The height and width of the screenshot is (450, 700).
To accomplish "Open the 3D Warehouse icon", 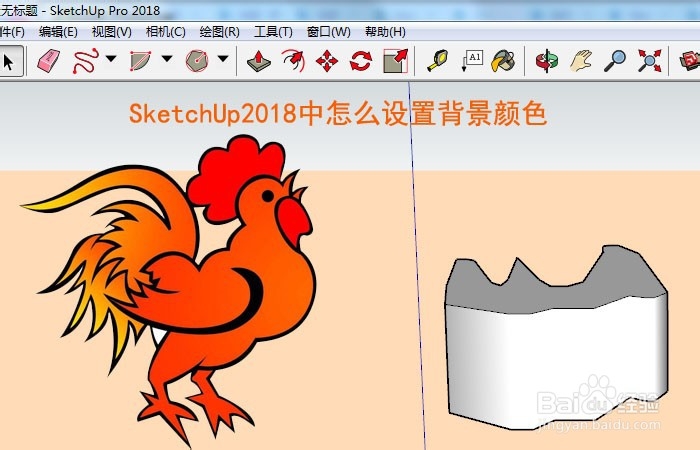I will point(689,61).
